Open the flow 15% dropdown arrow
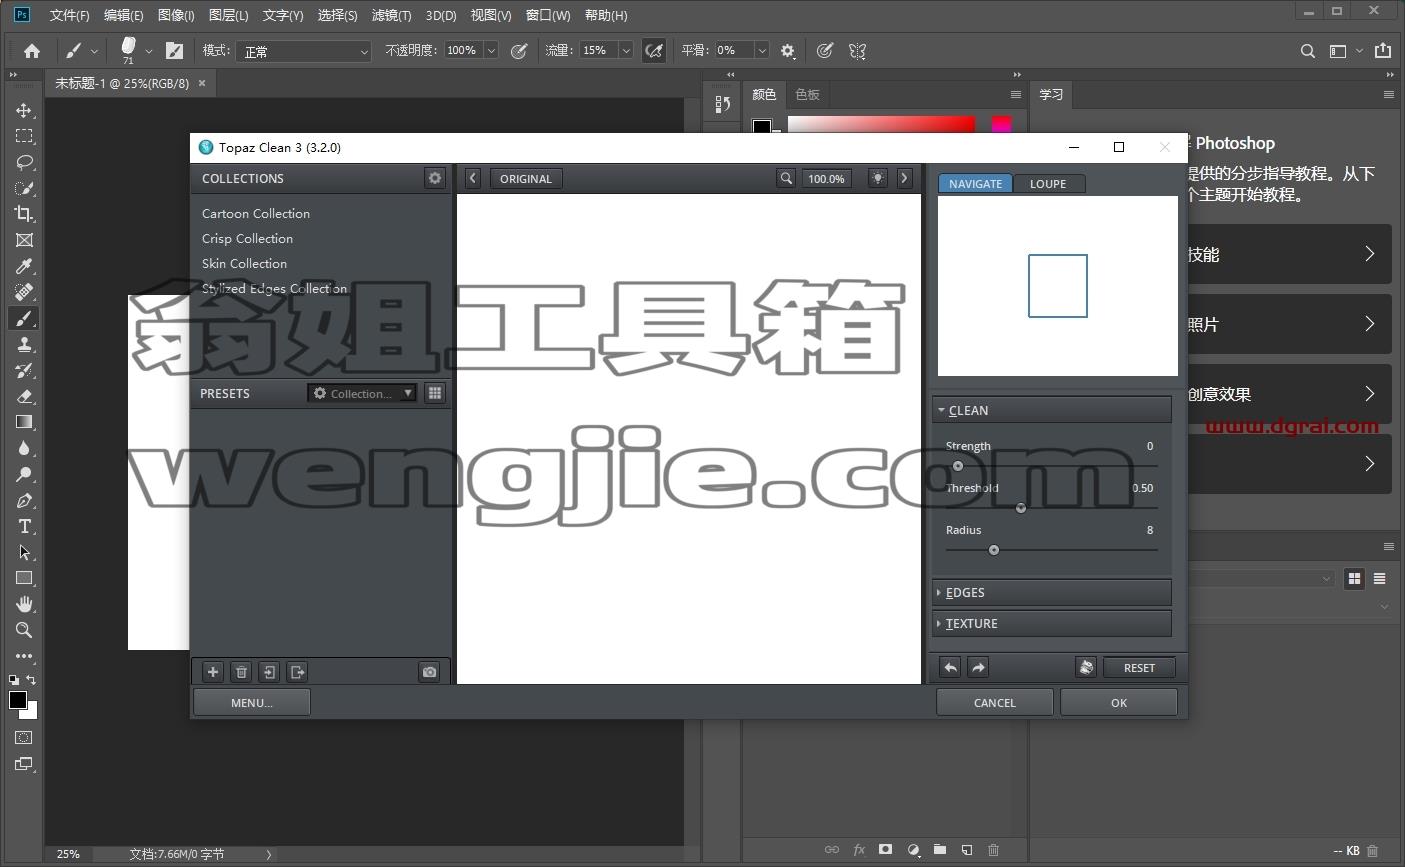The height and width of the screenshot is (867, 1405). (626, 51)
